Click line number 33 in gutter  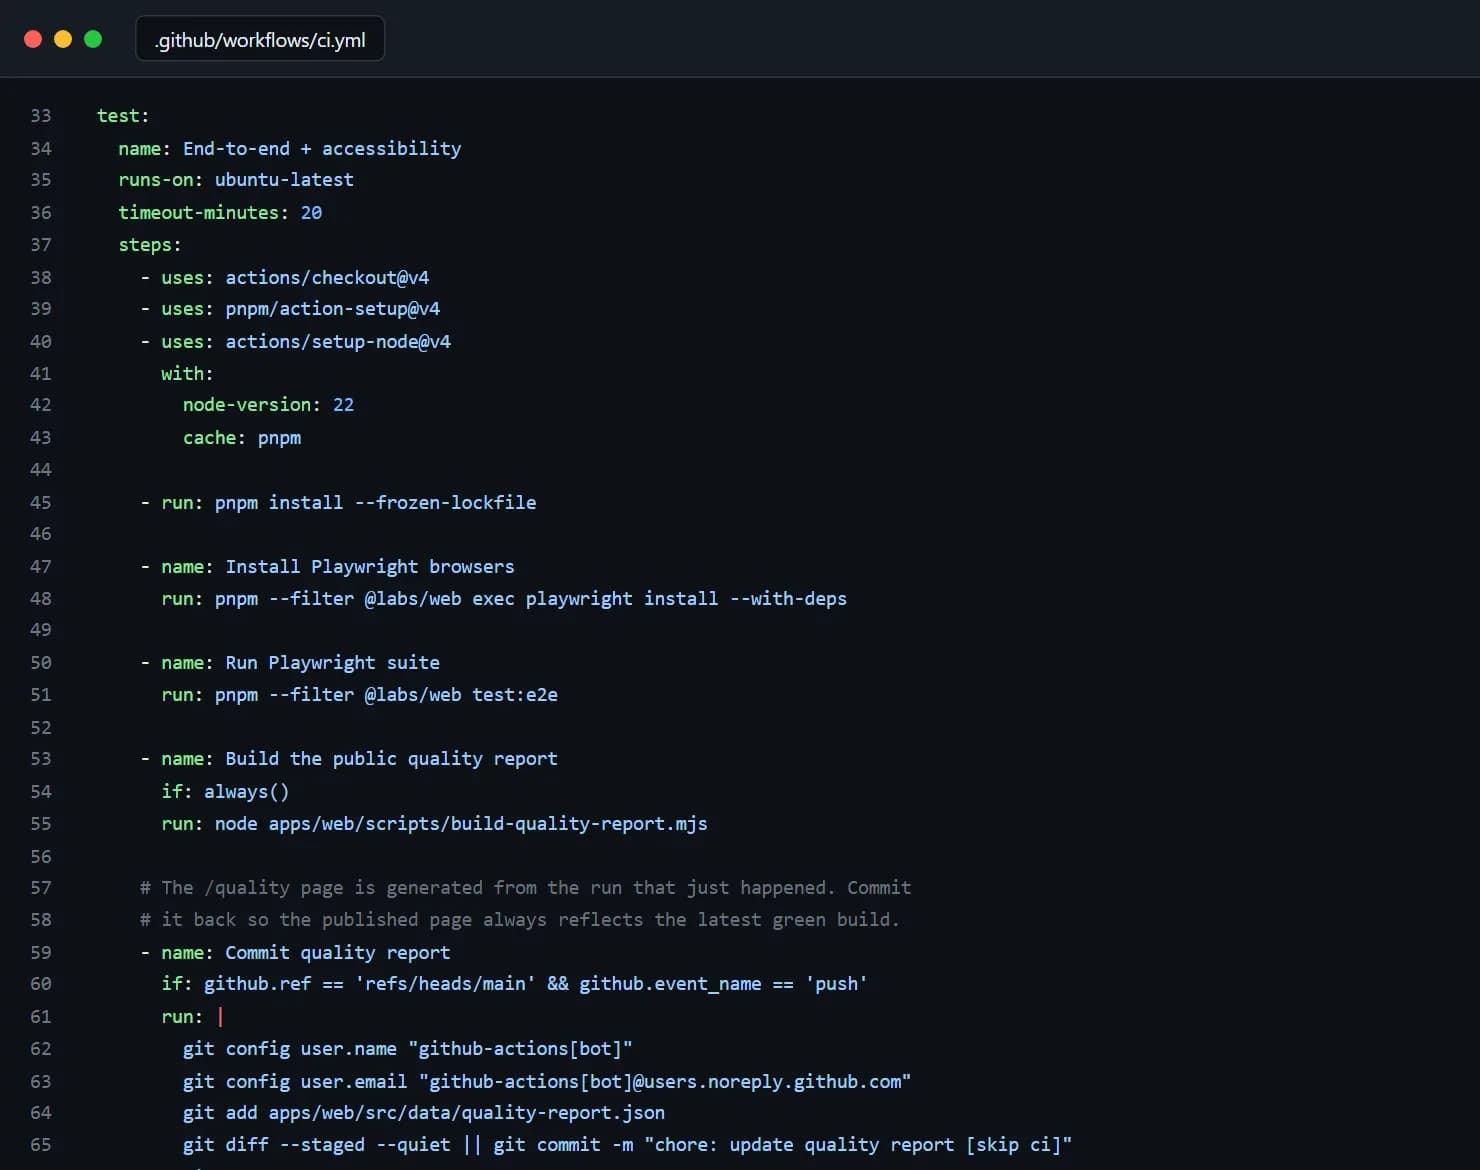coord(41,116)
